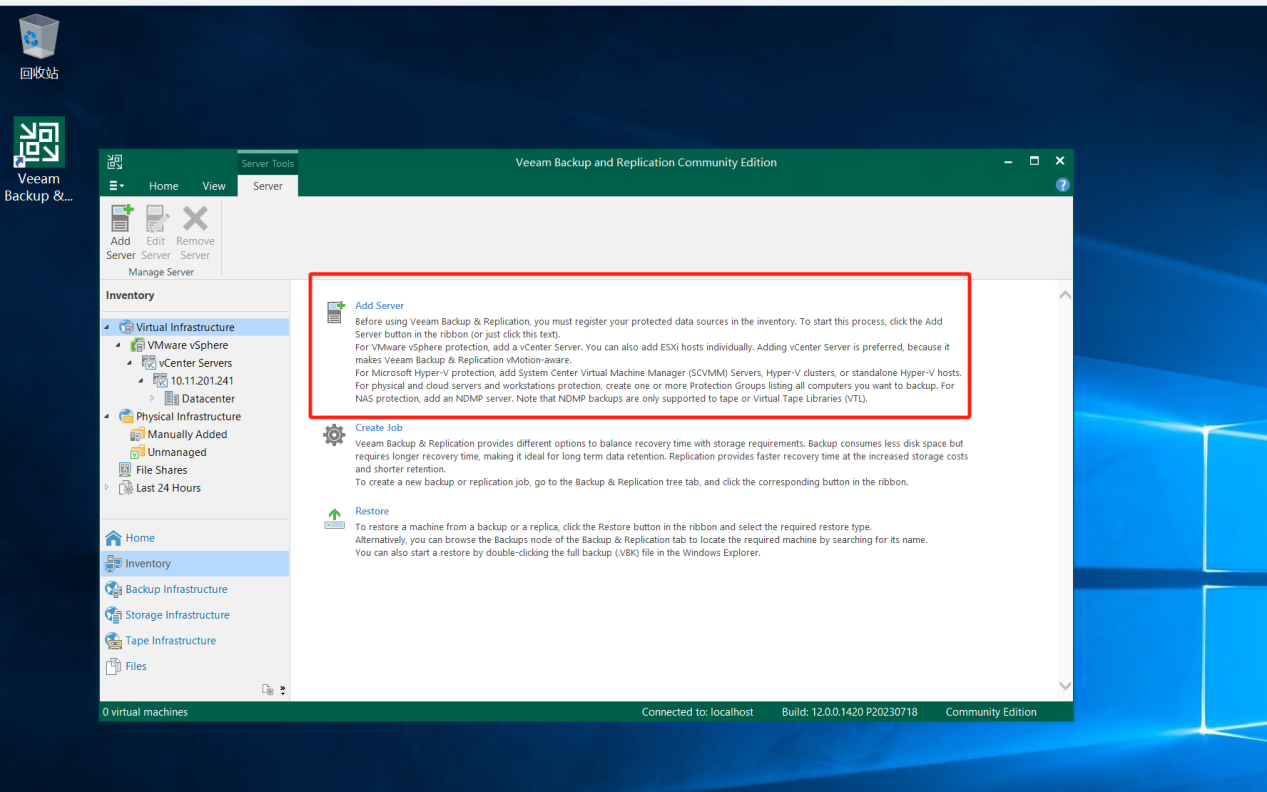Click the navigation pane options gear icon
Viewport: 1267px width, 792px height.
(267, 690)
